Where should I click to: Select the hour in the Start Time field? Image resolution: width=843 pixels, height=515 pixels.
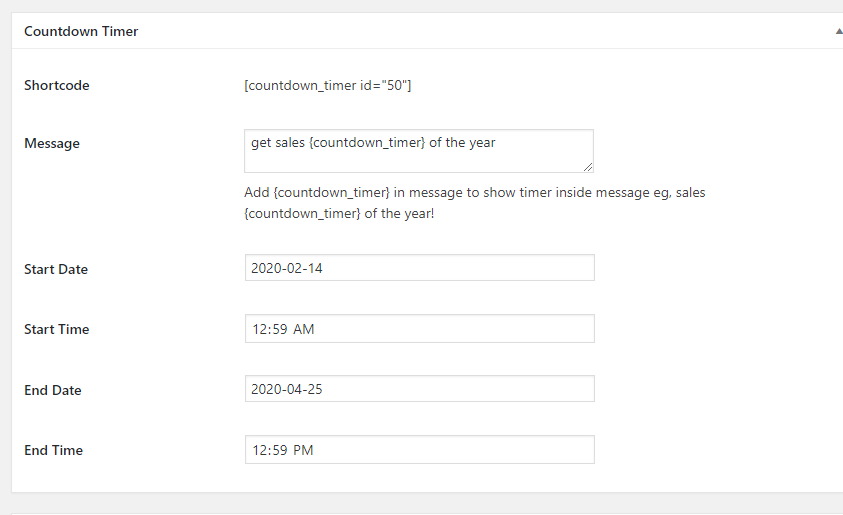point(258,329)
